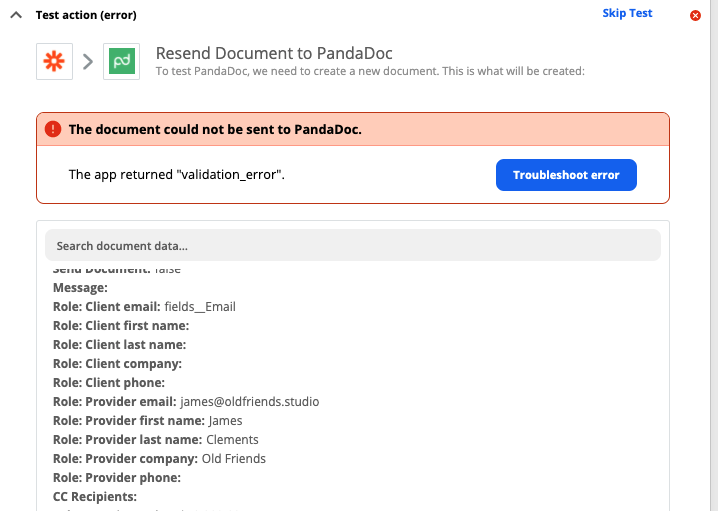718x511 pixels.
Task: Click the CC Recipients row
Action: (x=95, y=497)
